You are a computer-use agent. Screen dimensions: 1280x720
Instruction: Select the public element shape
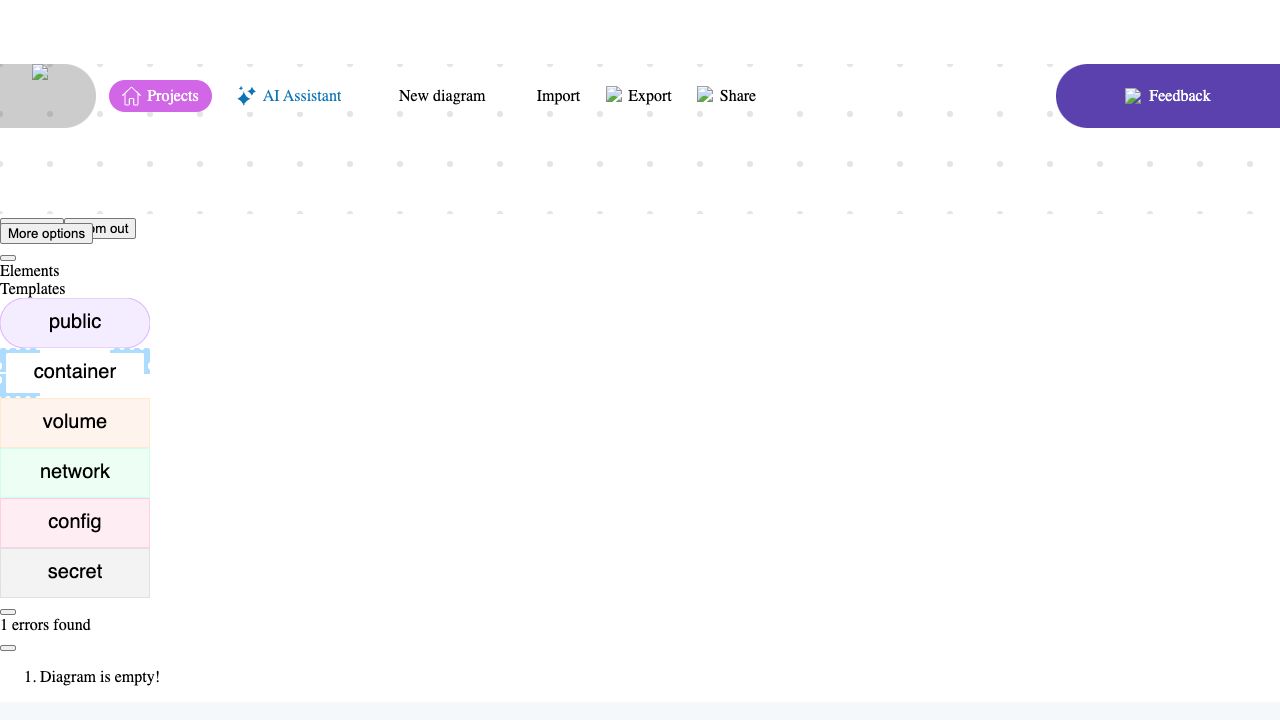pyautogui.click(x=75, y=322)
